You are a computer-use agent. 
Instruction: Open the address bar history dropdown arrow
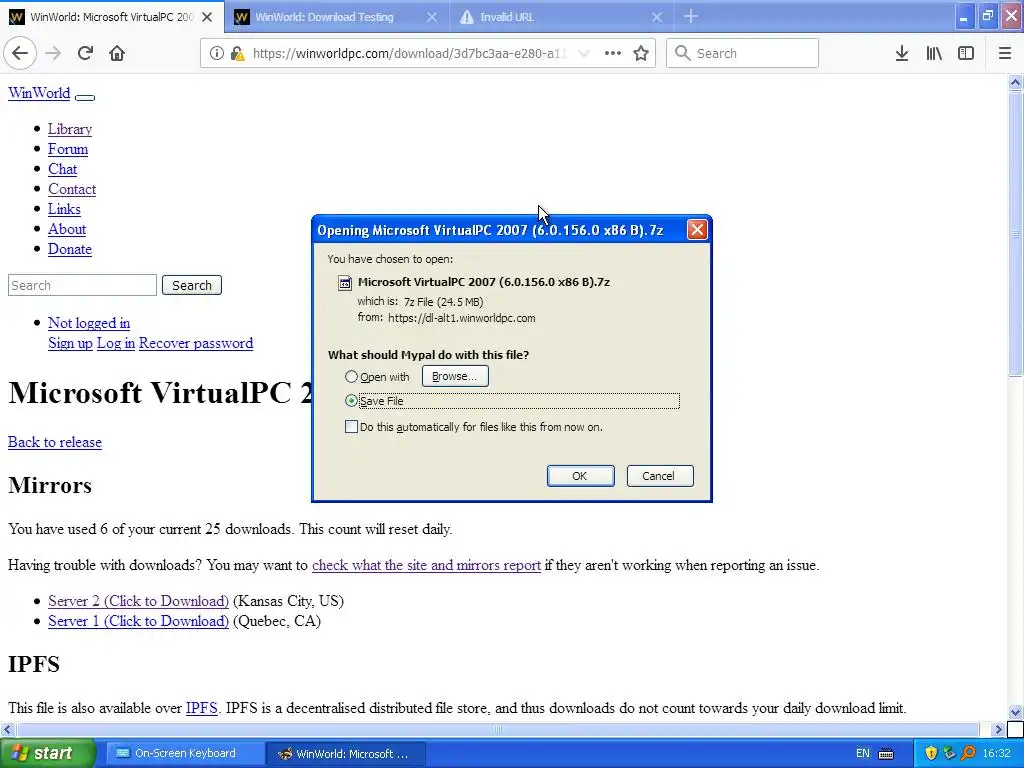(x=584, y=54)
